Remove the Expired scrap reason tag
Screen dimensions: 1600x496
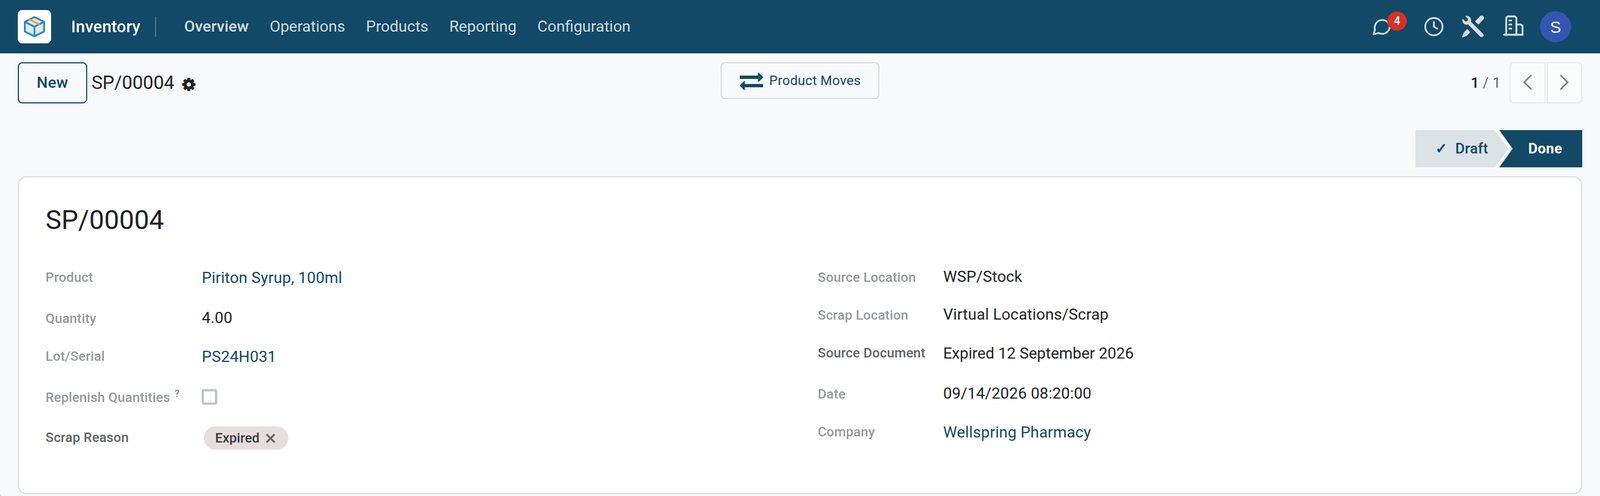coord(270,438)
